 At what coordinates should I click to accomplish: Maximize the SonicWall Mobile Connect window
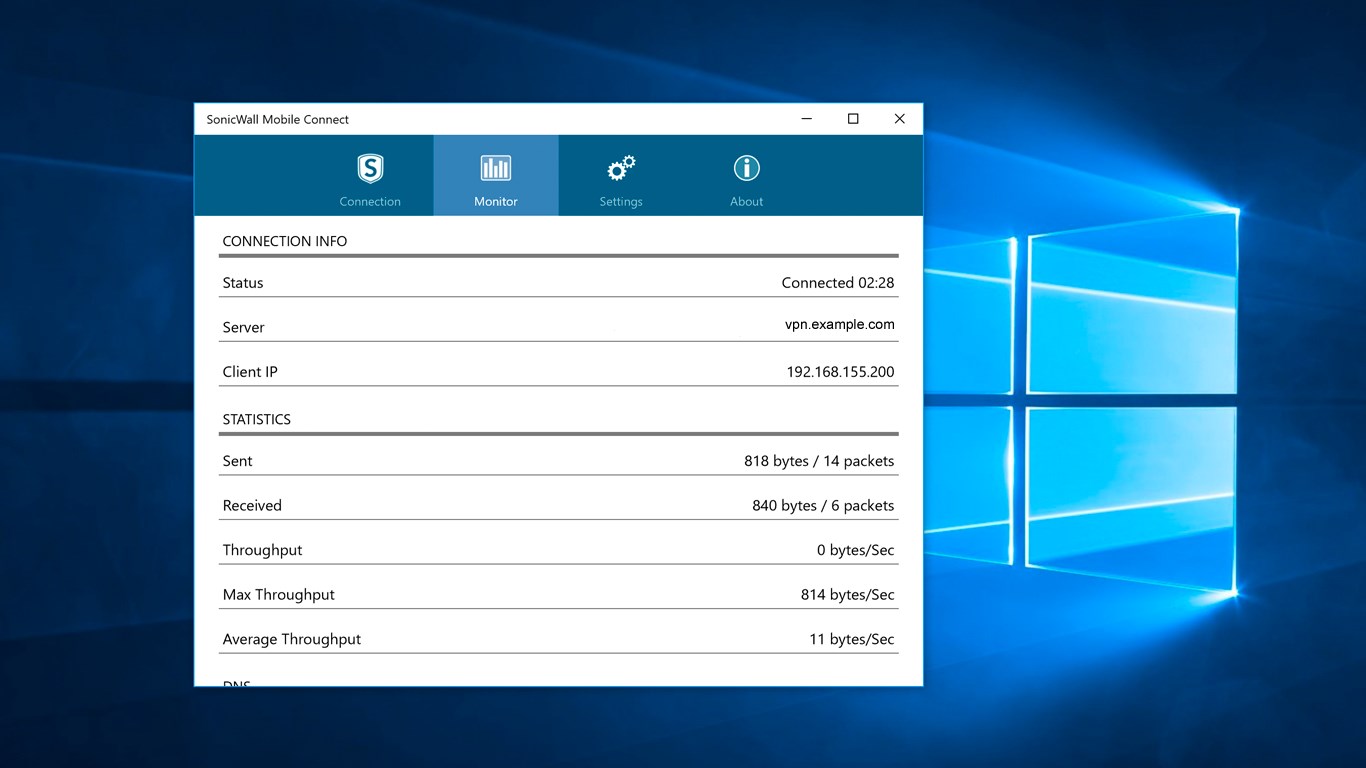click(853, 119)
